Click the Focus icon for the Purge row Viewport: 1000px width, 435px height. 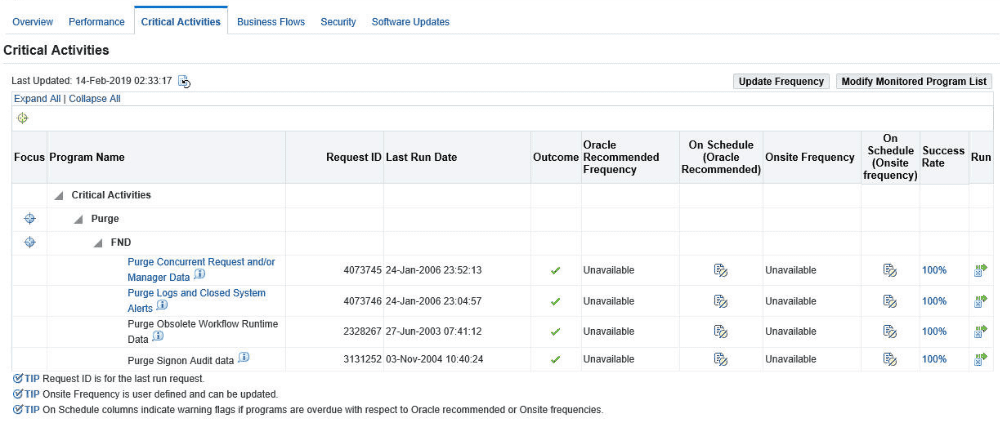(x=29, y=219)
